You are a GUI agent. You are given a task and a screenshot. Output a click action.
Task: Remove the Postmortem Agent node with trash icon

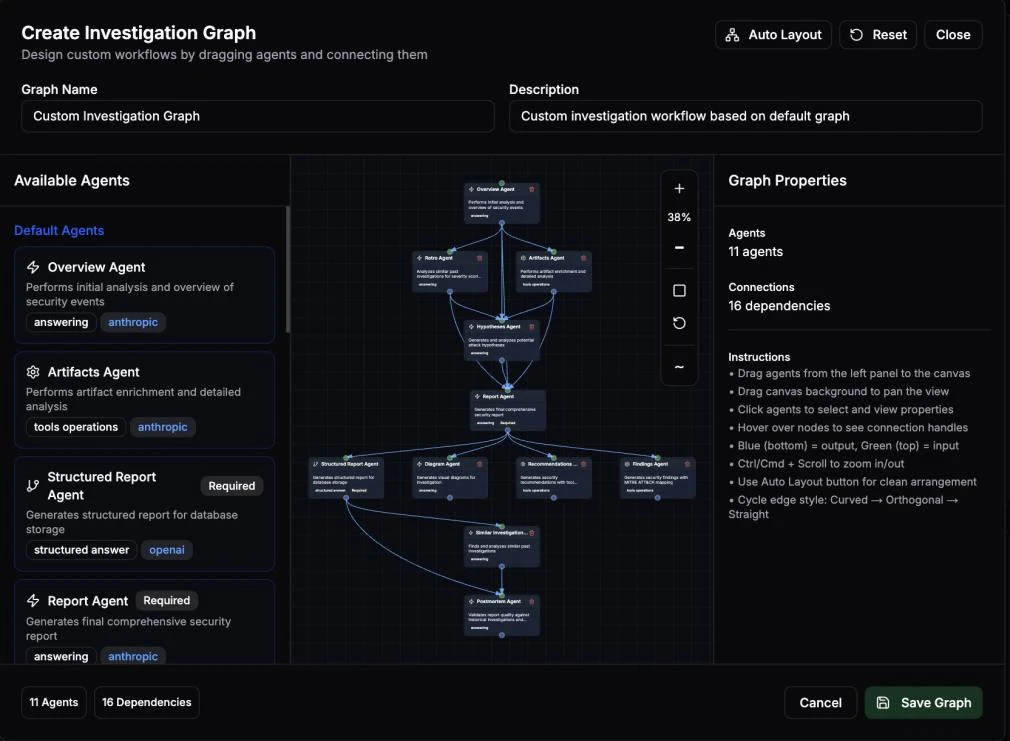pyautogui.click(x=531, y=601)
